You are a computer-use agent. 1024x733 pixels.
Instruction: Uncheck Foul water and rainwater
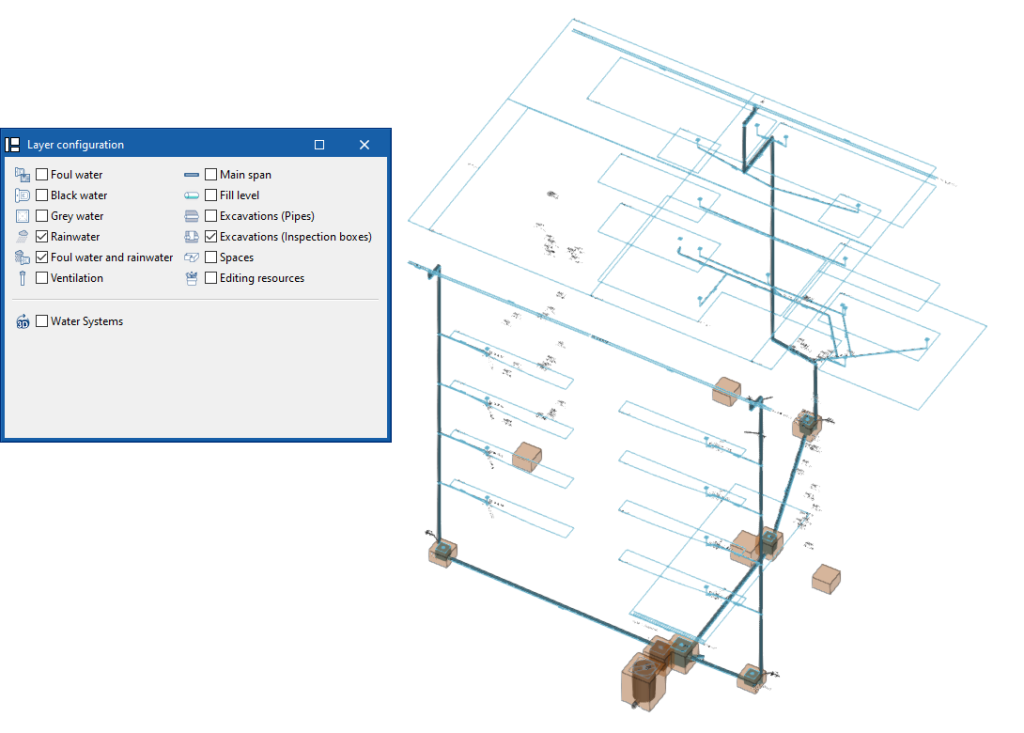click(41, 257)
